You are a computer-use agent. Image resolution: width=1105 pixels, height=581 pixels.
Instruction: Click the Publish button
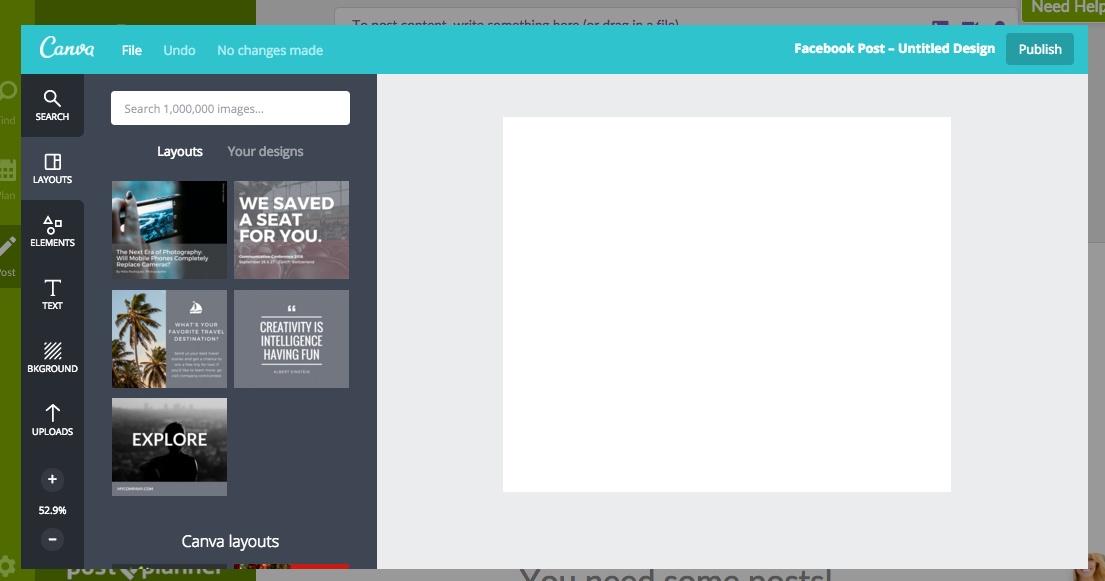click(1040, 48)
